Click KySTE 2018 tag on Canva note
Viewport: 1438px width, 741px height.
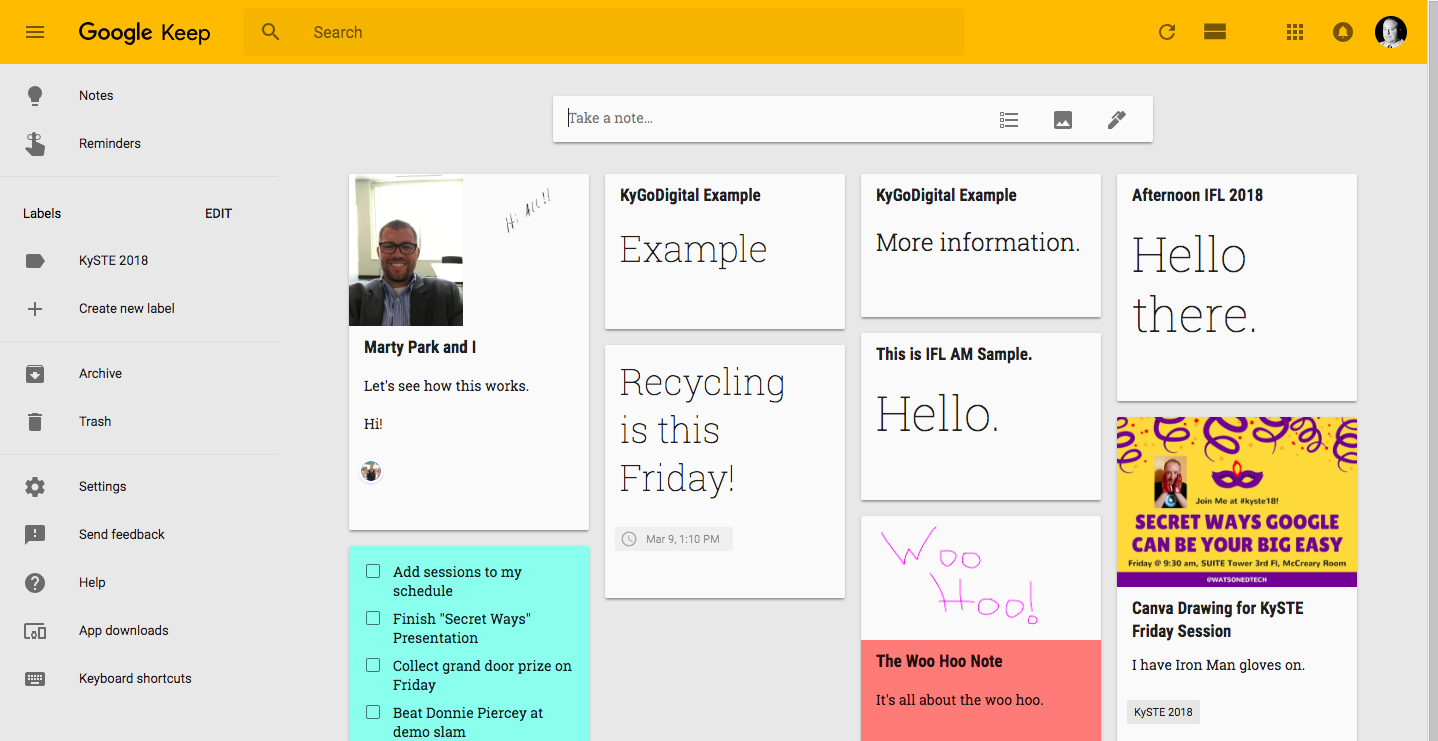pos(1164,712)
